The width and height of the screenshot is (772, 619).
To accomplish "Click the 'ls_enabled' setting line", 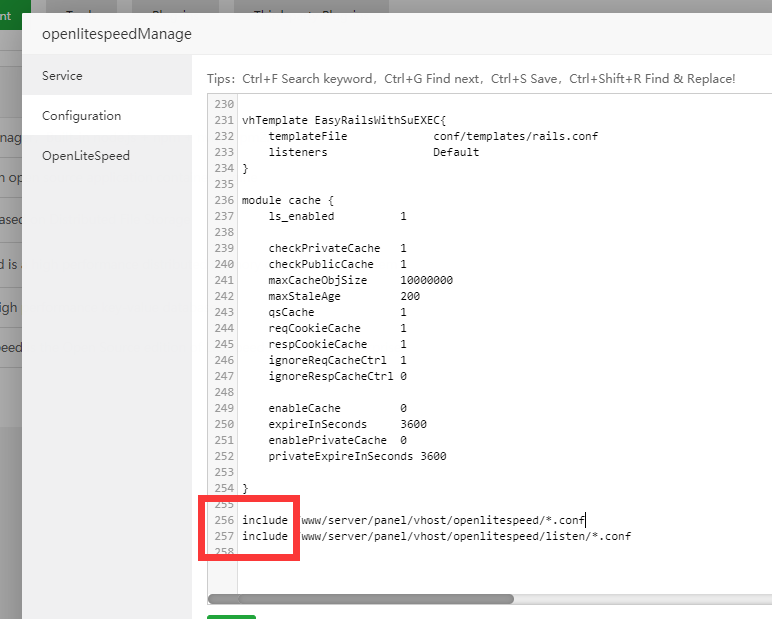I will click(x=301, y=216).
